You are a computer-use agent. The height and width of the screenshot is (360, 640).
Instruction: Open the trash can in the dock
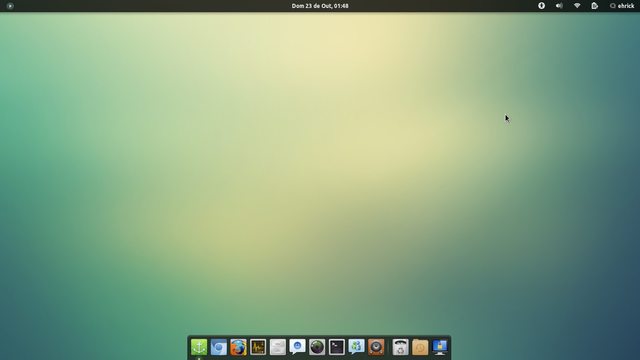click(400, 347)
